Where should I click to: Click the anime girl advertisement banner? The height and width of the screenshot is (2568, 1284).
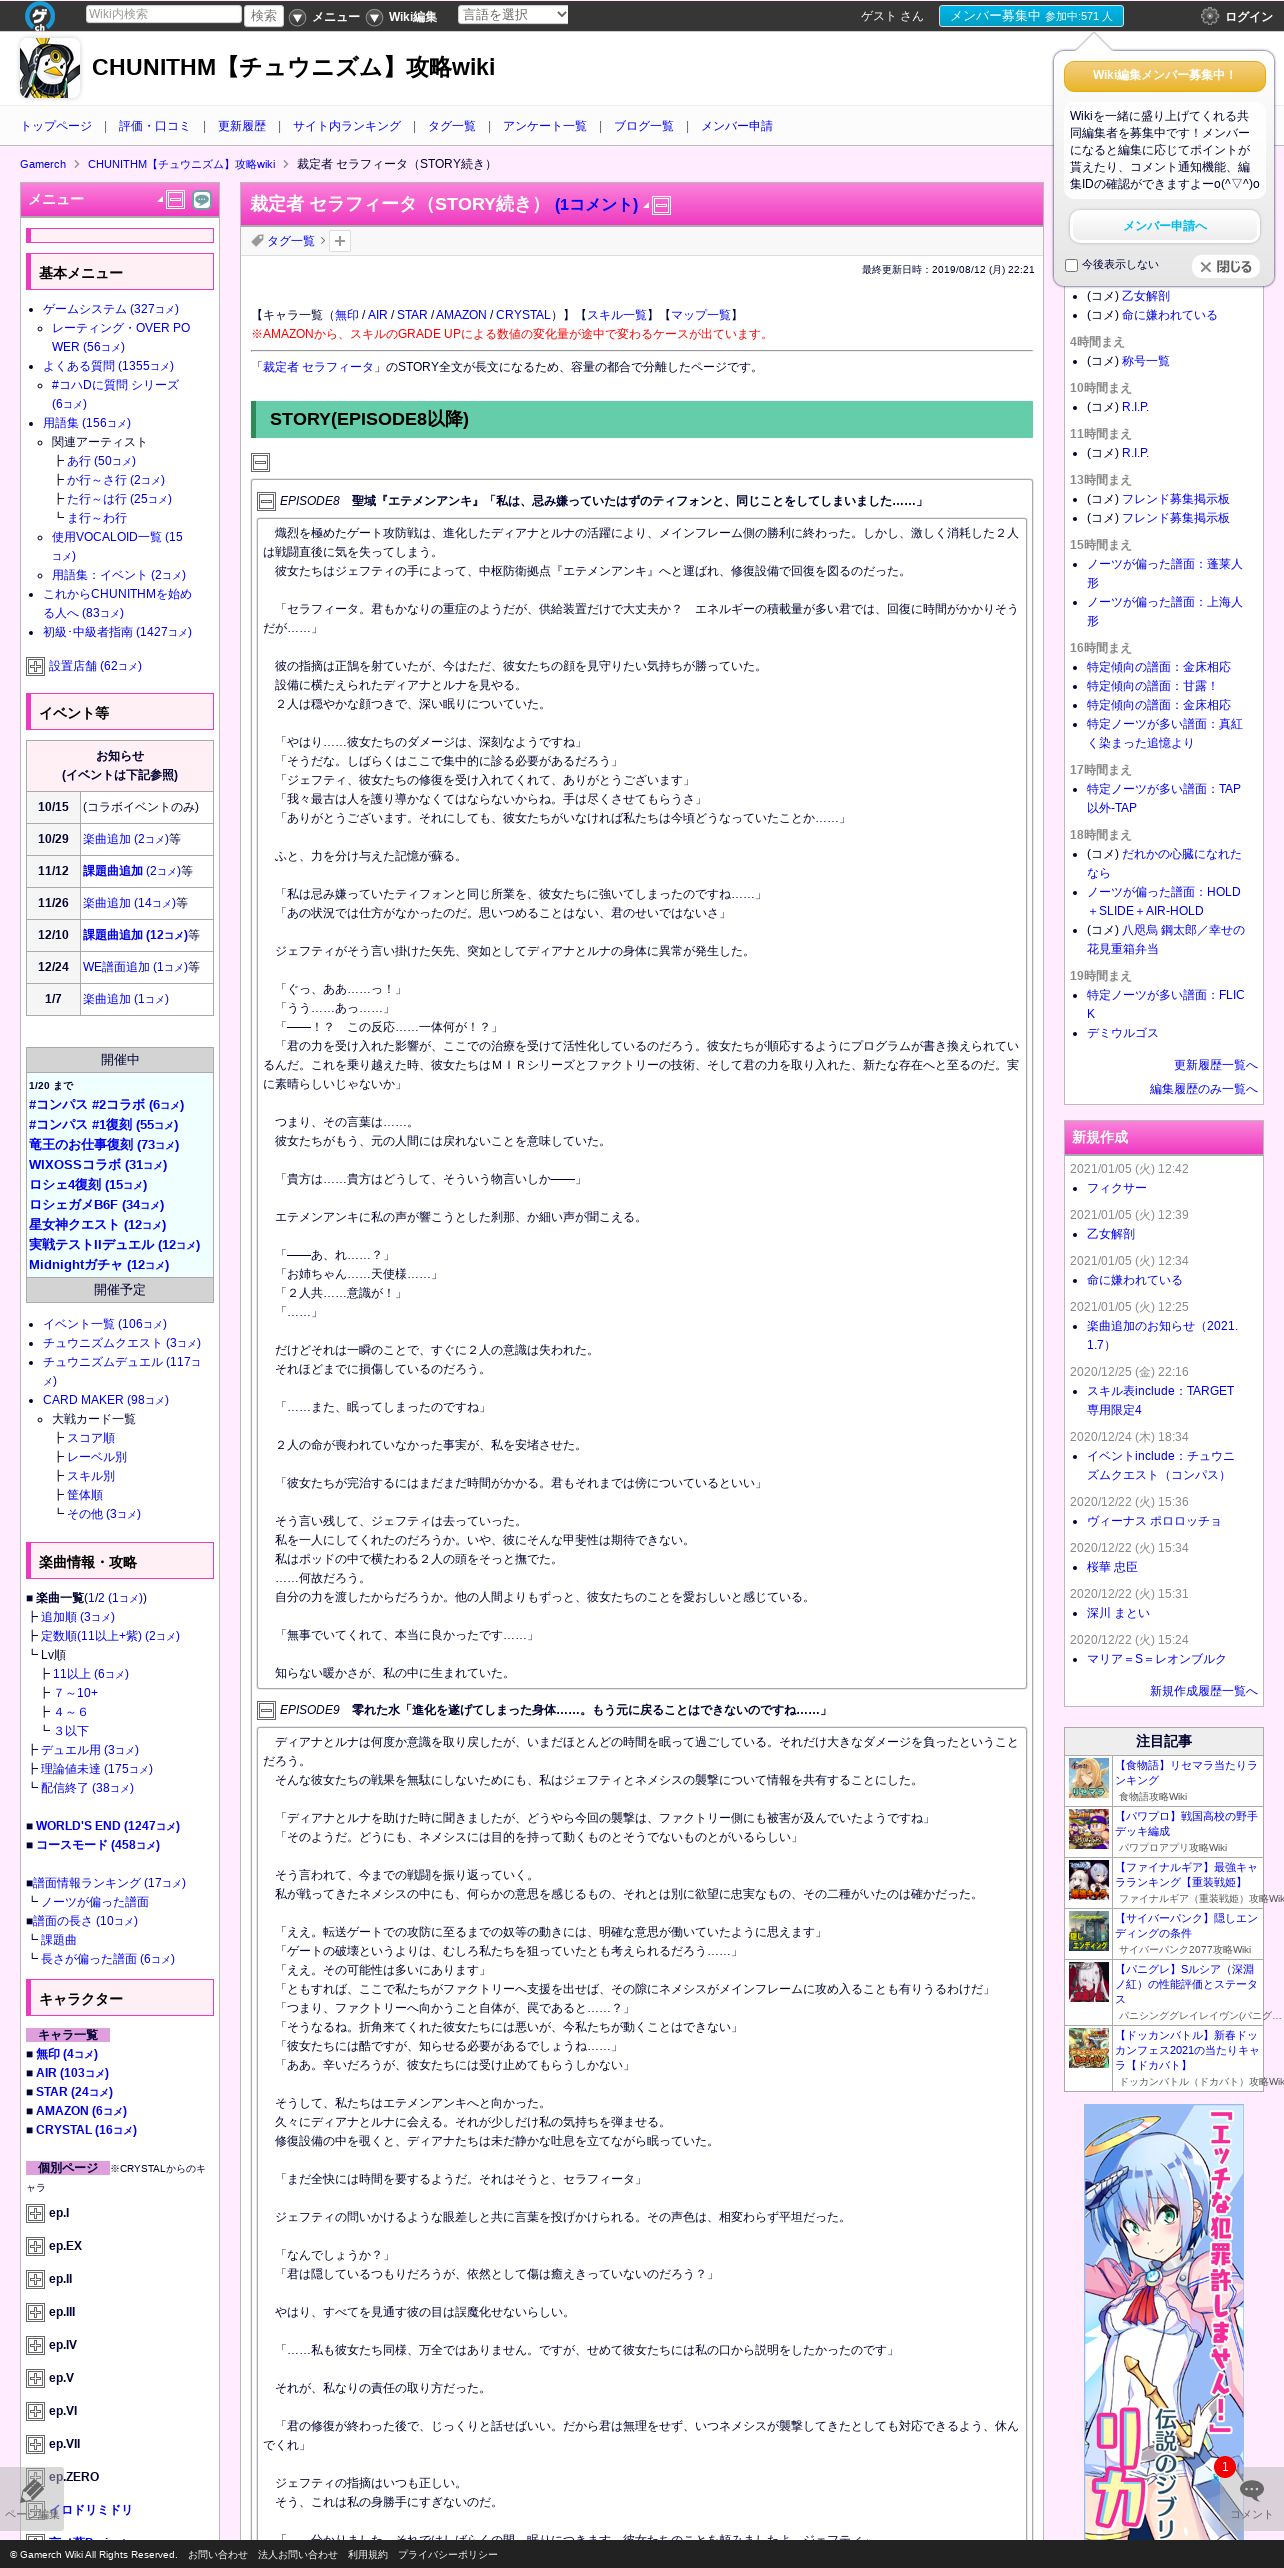[1164, 2320]
